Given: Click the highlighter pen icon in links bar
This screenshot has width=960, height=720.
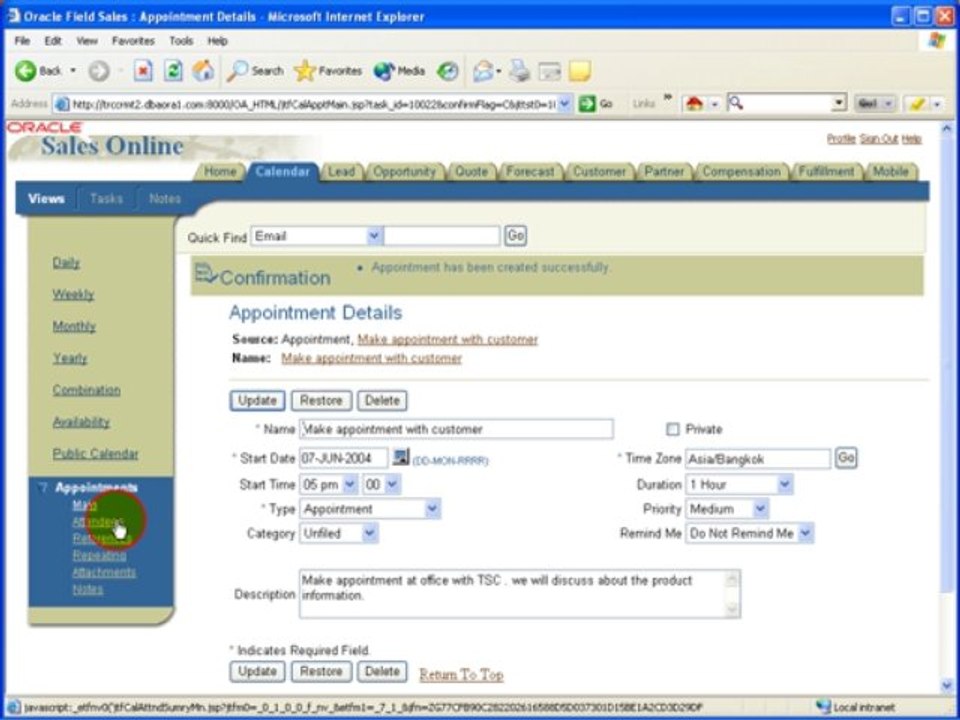Looking at the screenshot, I should 917,104.
